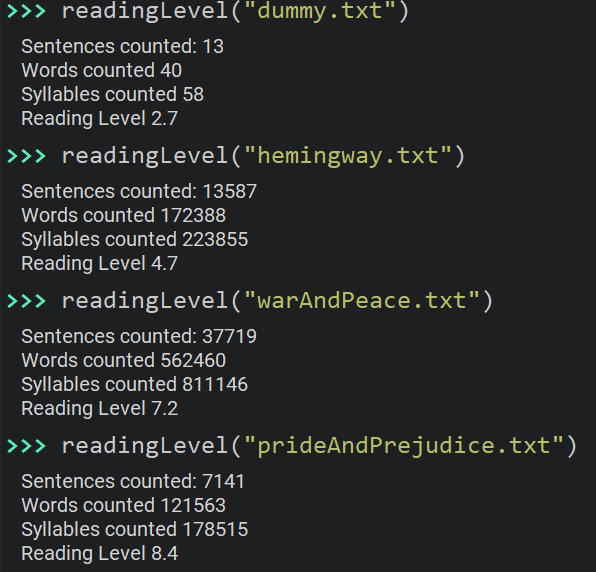Viewport: 596px width, 572px height.
Task: Click the prompt arrows before warAndPeace.txt call
Action: 27,301
